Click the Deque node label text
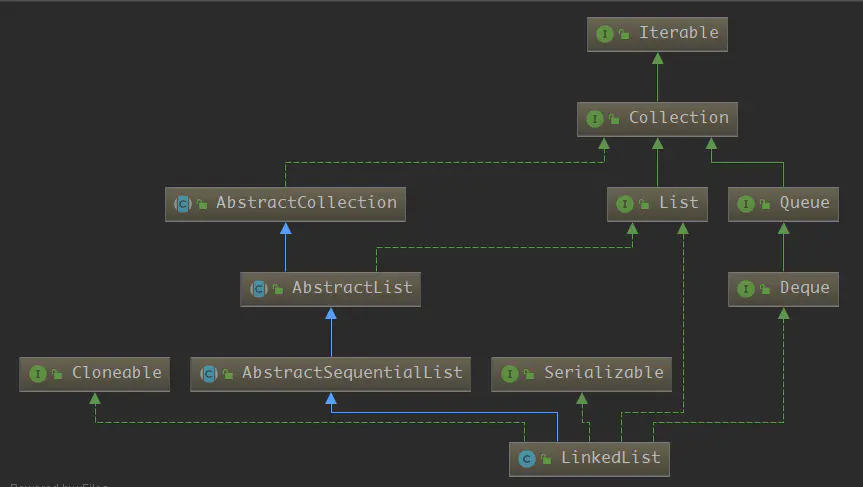 (x=805, y=288)
